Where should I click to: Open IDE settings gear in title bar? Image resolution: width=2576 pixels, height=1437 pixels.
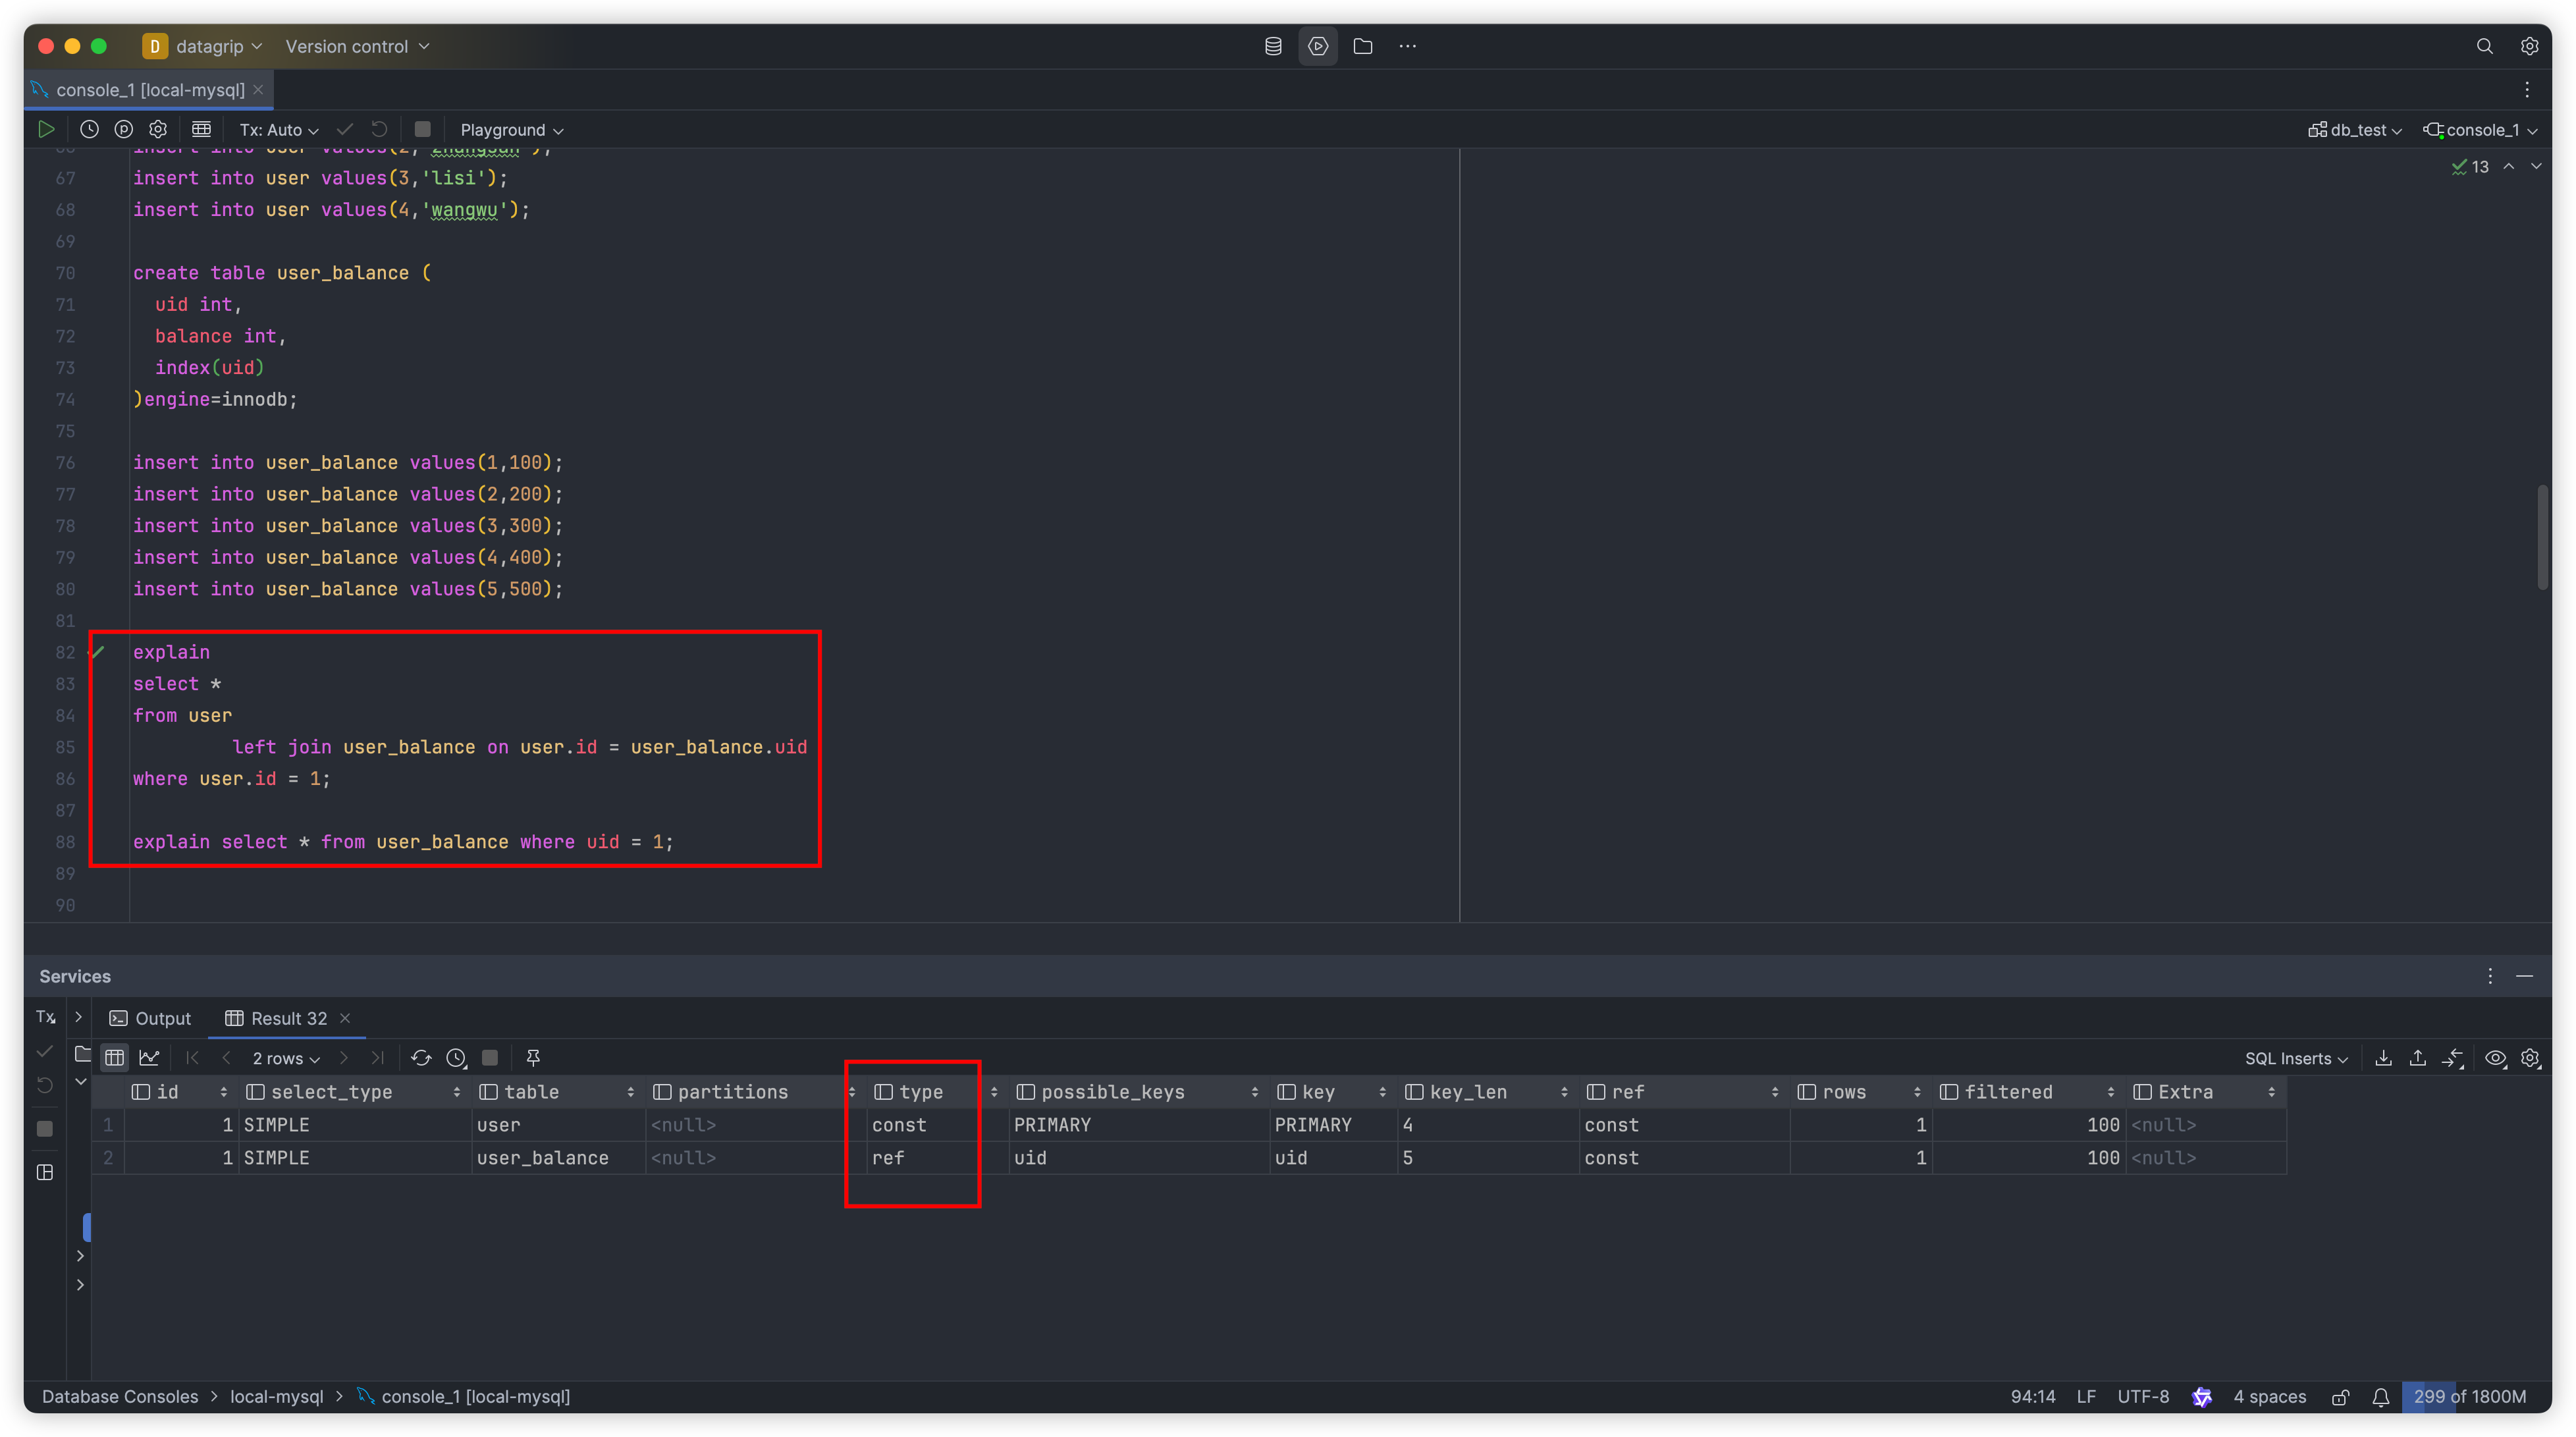coord(2529,46)
